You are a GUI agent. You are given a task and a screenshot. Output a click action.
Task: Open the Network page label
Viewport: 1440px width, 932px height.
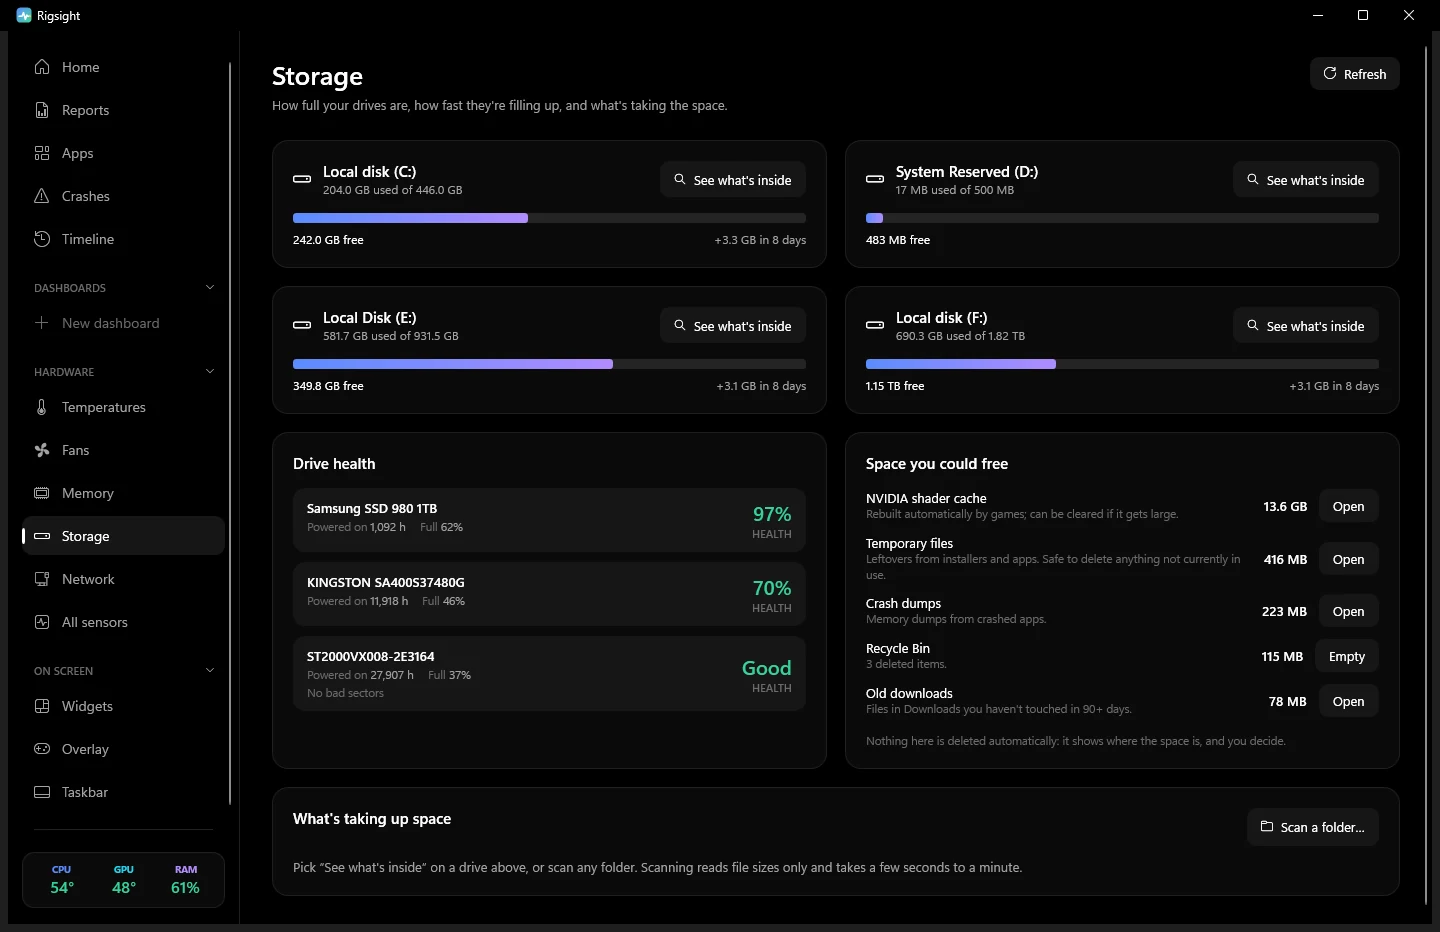(x=88, y=579)
